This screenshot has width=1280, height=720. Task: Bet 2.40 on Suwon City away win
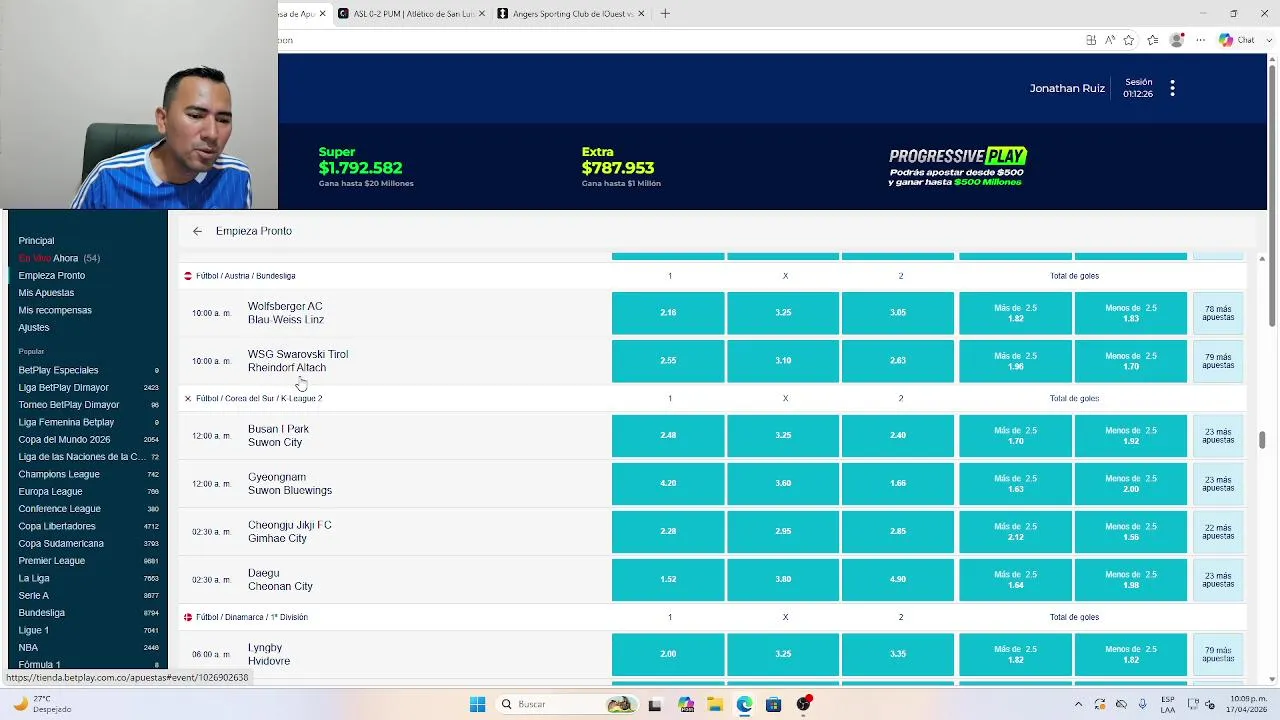[x=898, y=436]
